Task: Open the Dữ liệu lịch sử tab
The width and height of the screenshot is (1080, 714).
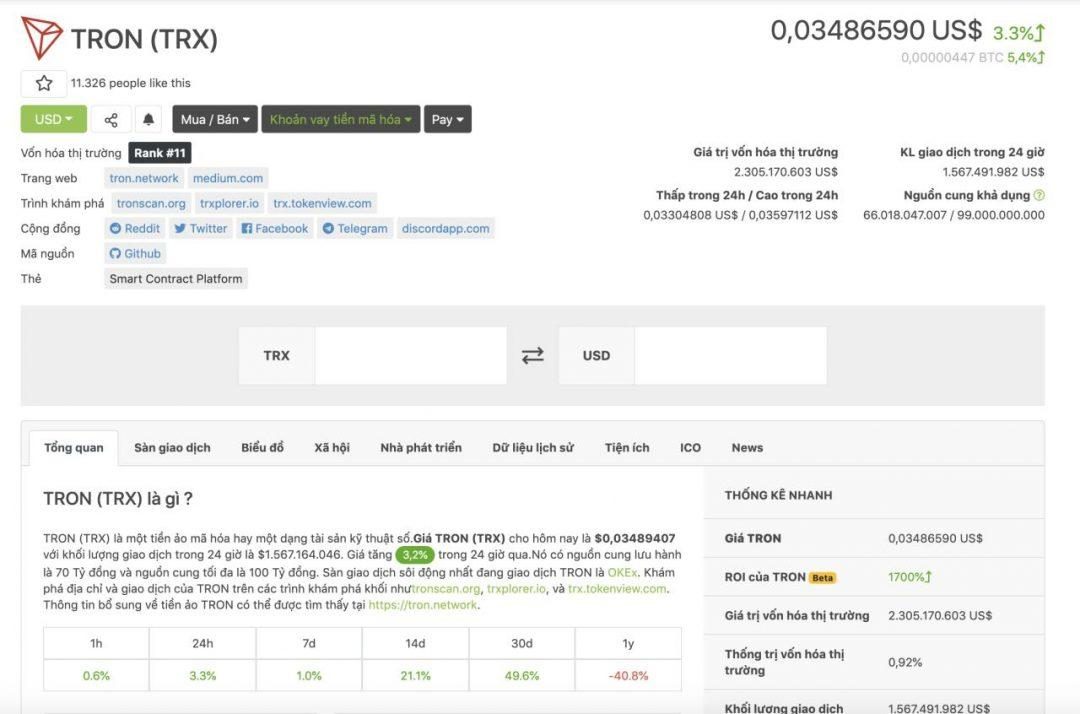Action: [x=533, y=448]
